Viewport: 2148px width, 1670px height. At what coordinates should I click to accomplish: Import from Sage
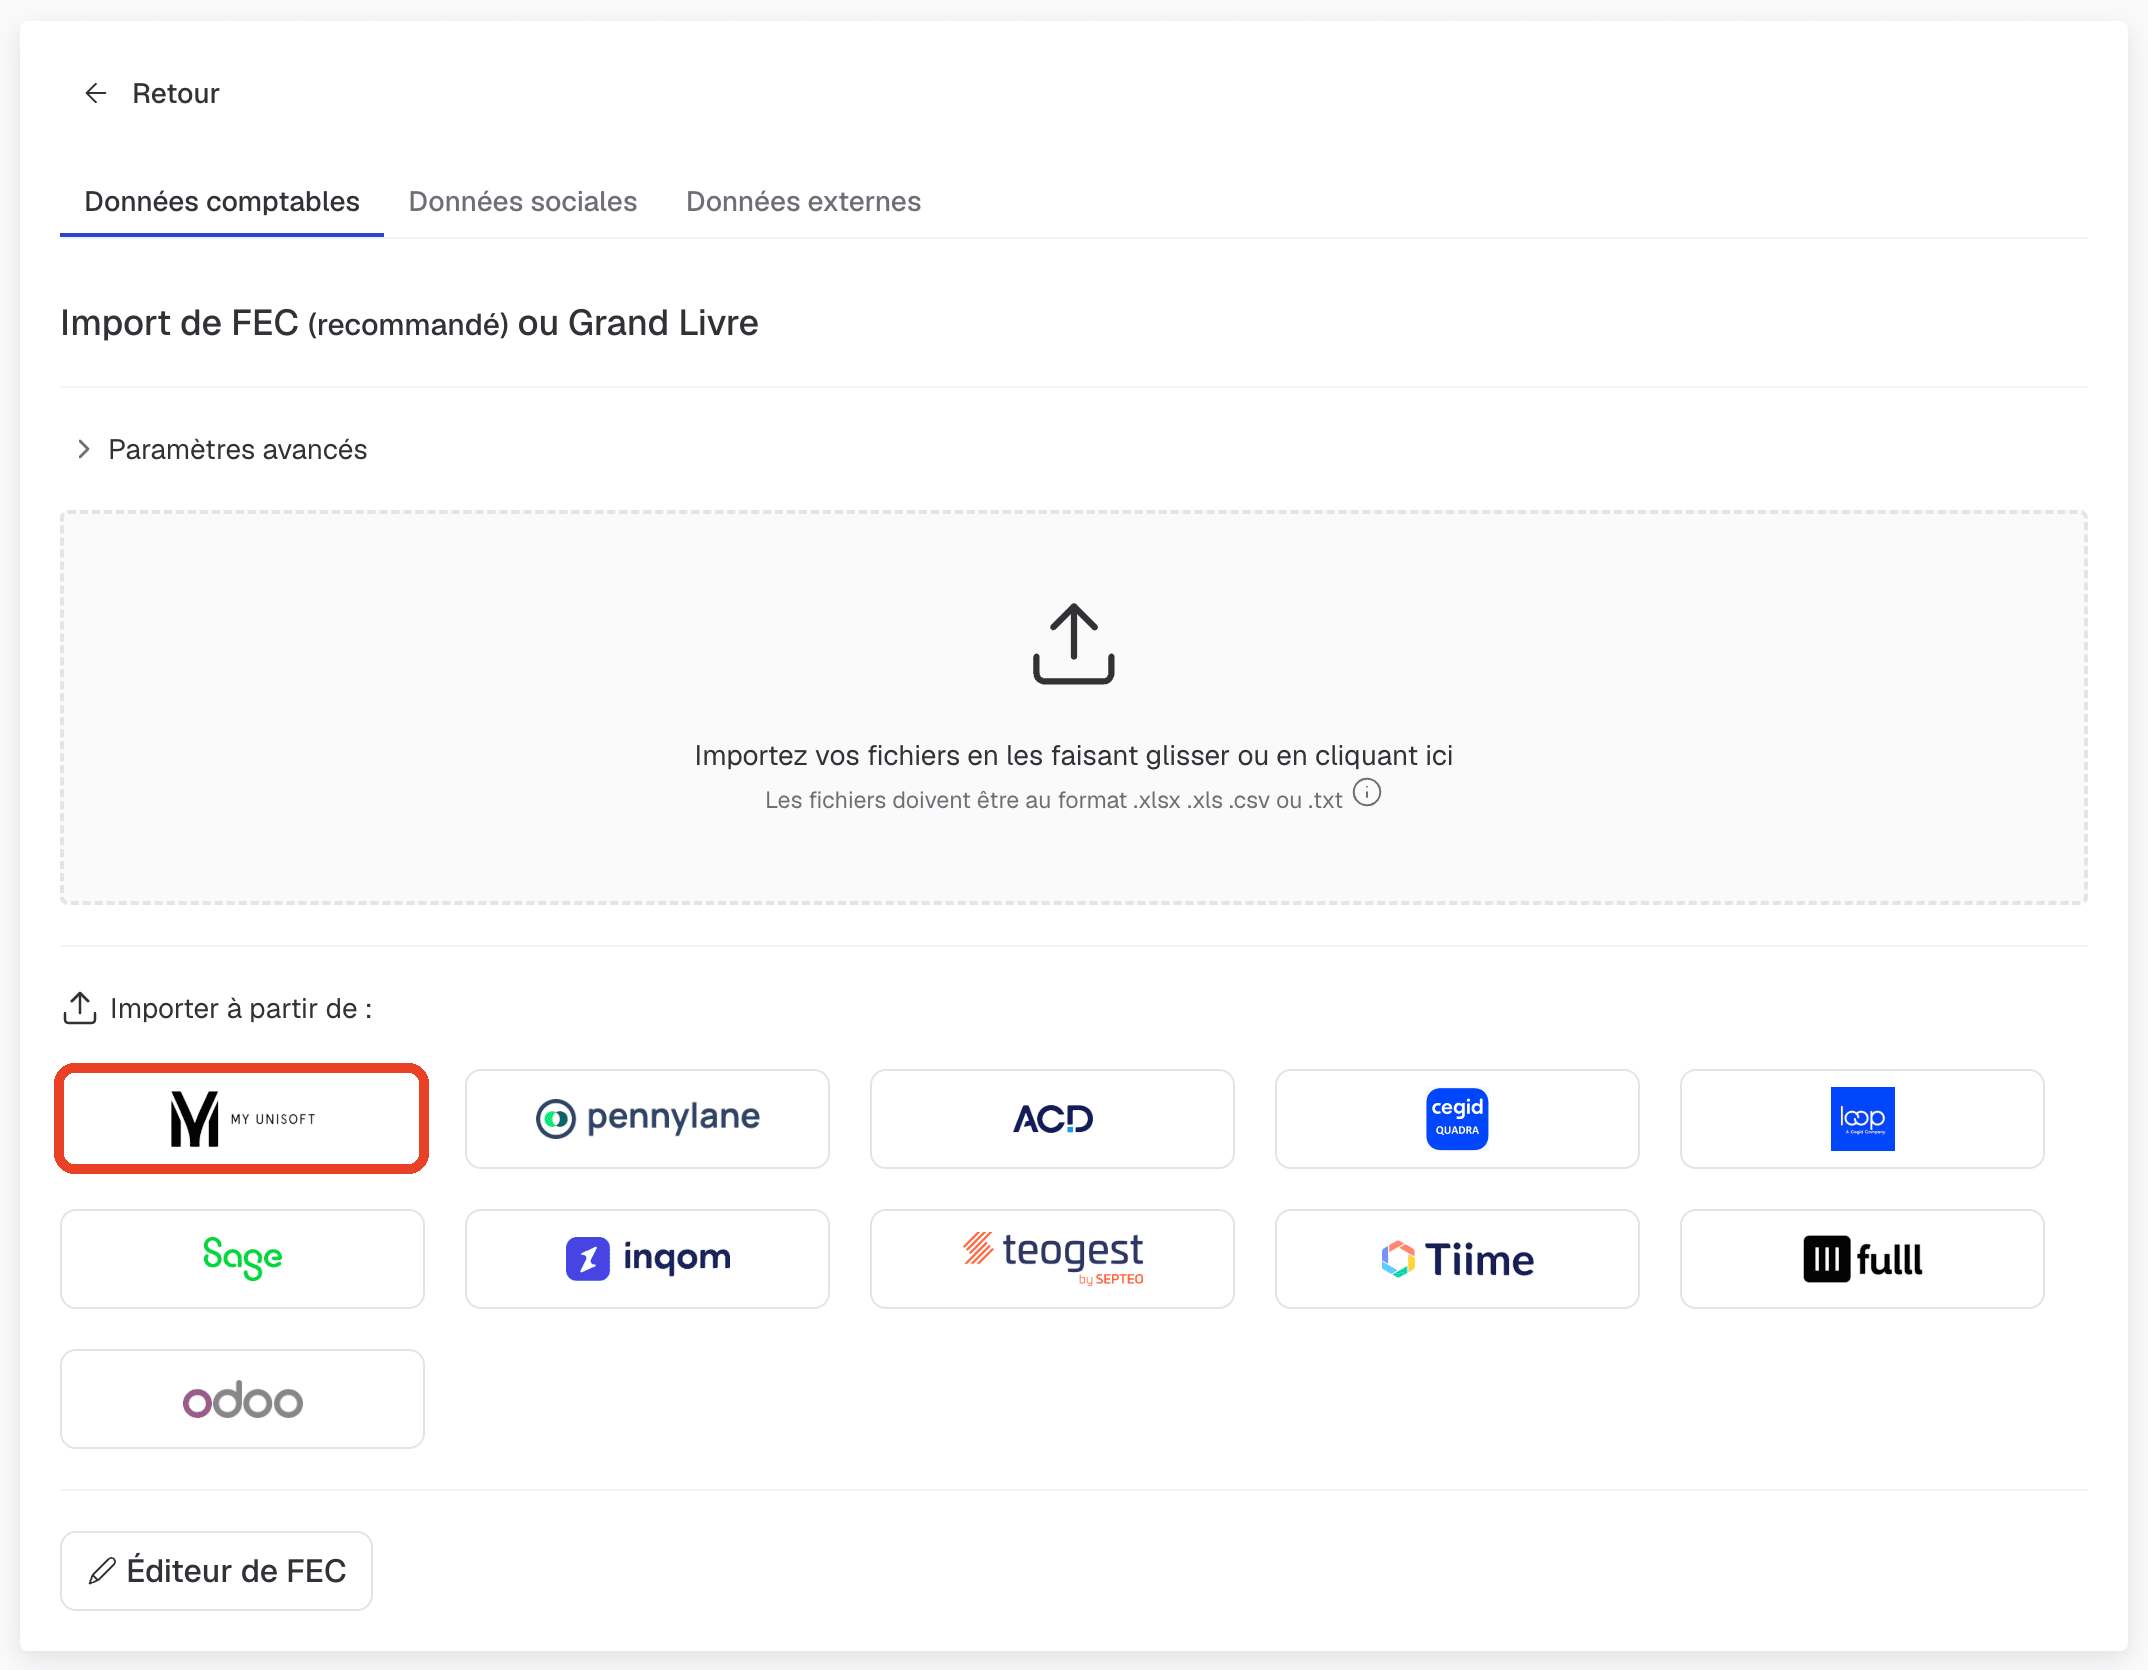[x=242, y=1259]
